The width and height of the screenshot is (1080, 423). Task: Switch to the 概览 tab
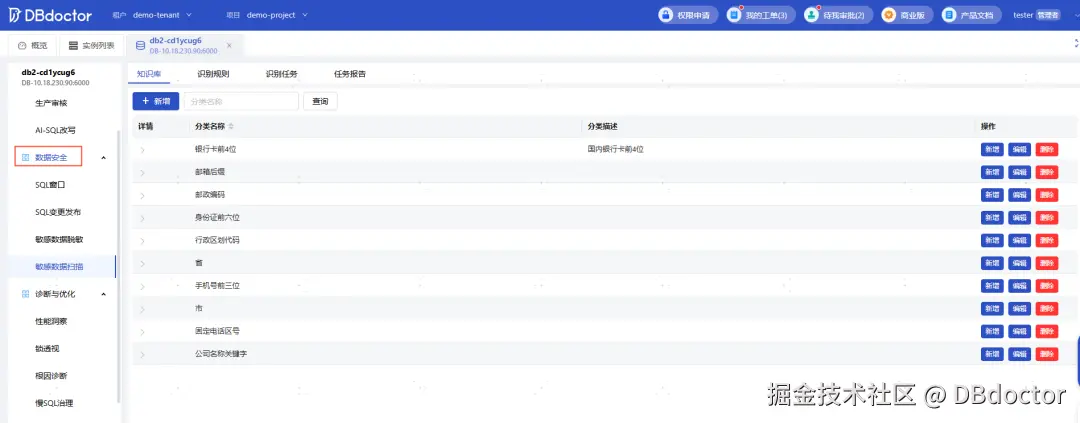coord(32,45)
